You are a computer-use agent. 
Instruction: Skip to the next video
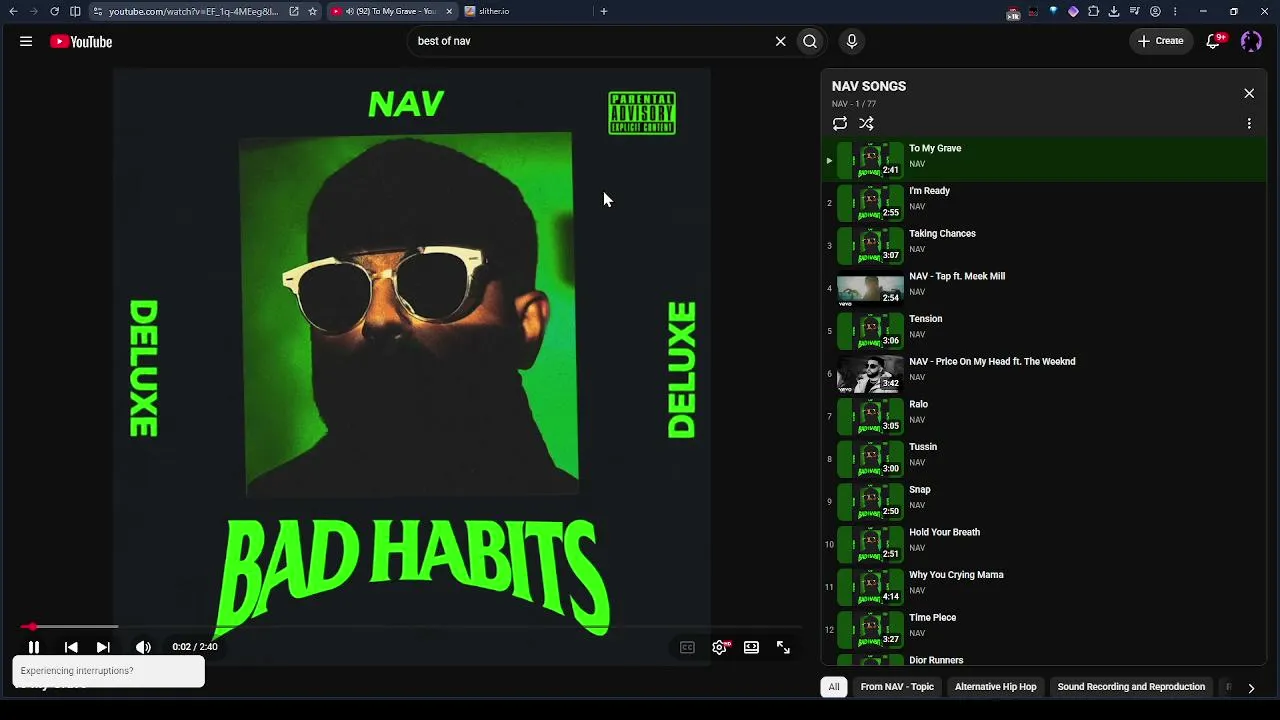103,647
